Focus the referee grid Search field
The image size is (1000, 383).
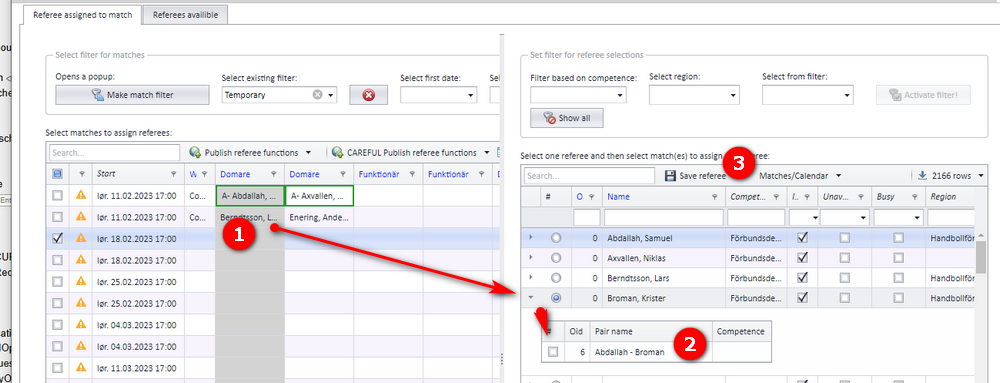(x=589, y=175)
